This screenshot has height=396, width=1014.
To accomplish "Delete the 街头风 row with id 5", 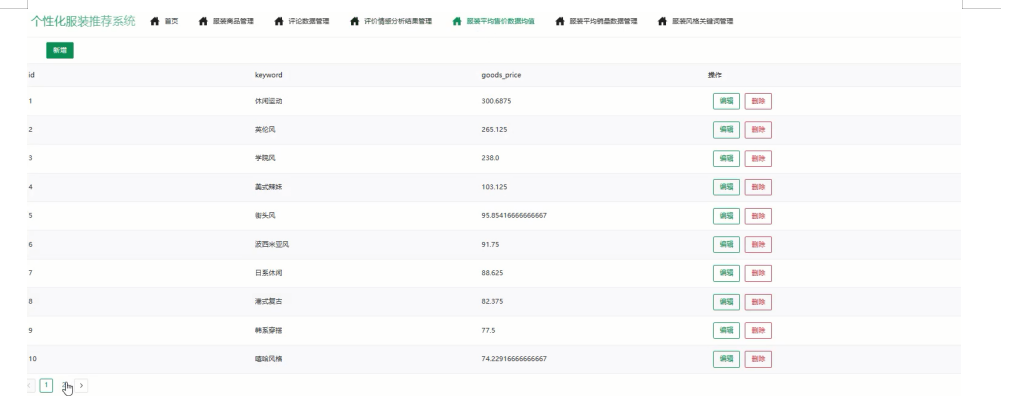I will coord(758,216).
